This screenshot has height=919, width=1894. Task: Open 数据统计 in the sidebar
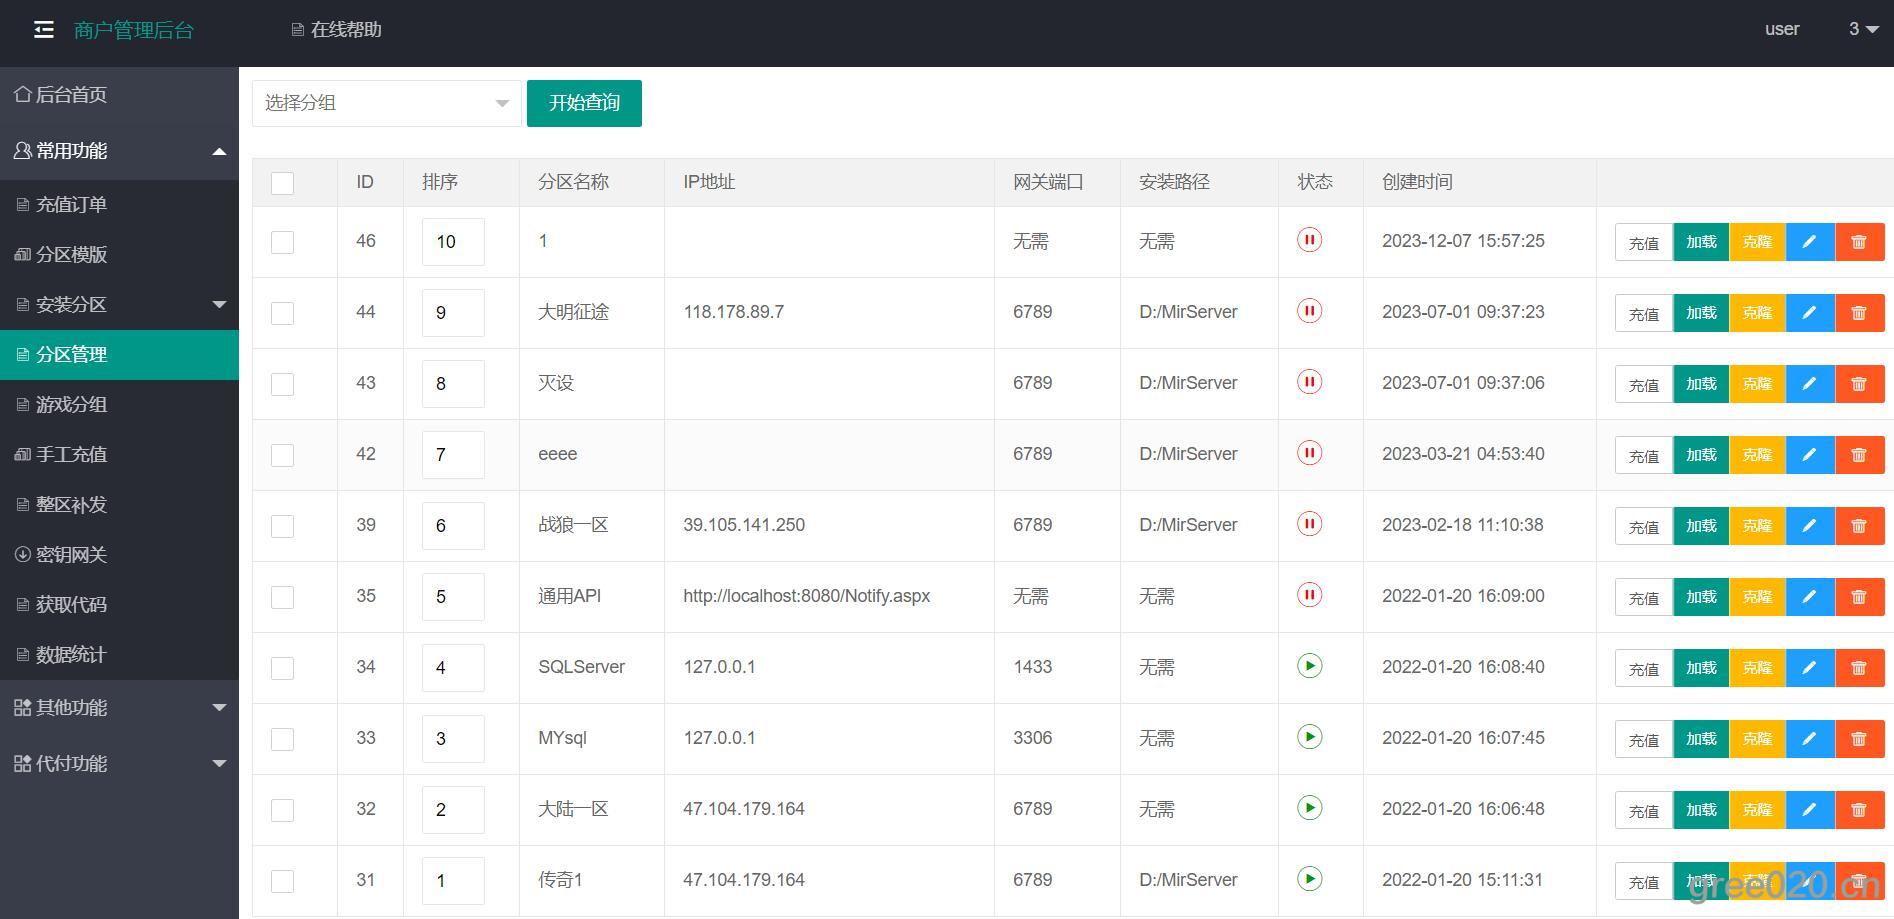point(71,654)
